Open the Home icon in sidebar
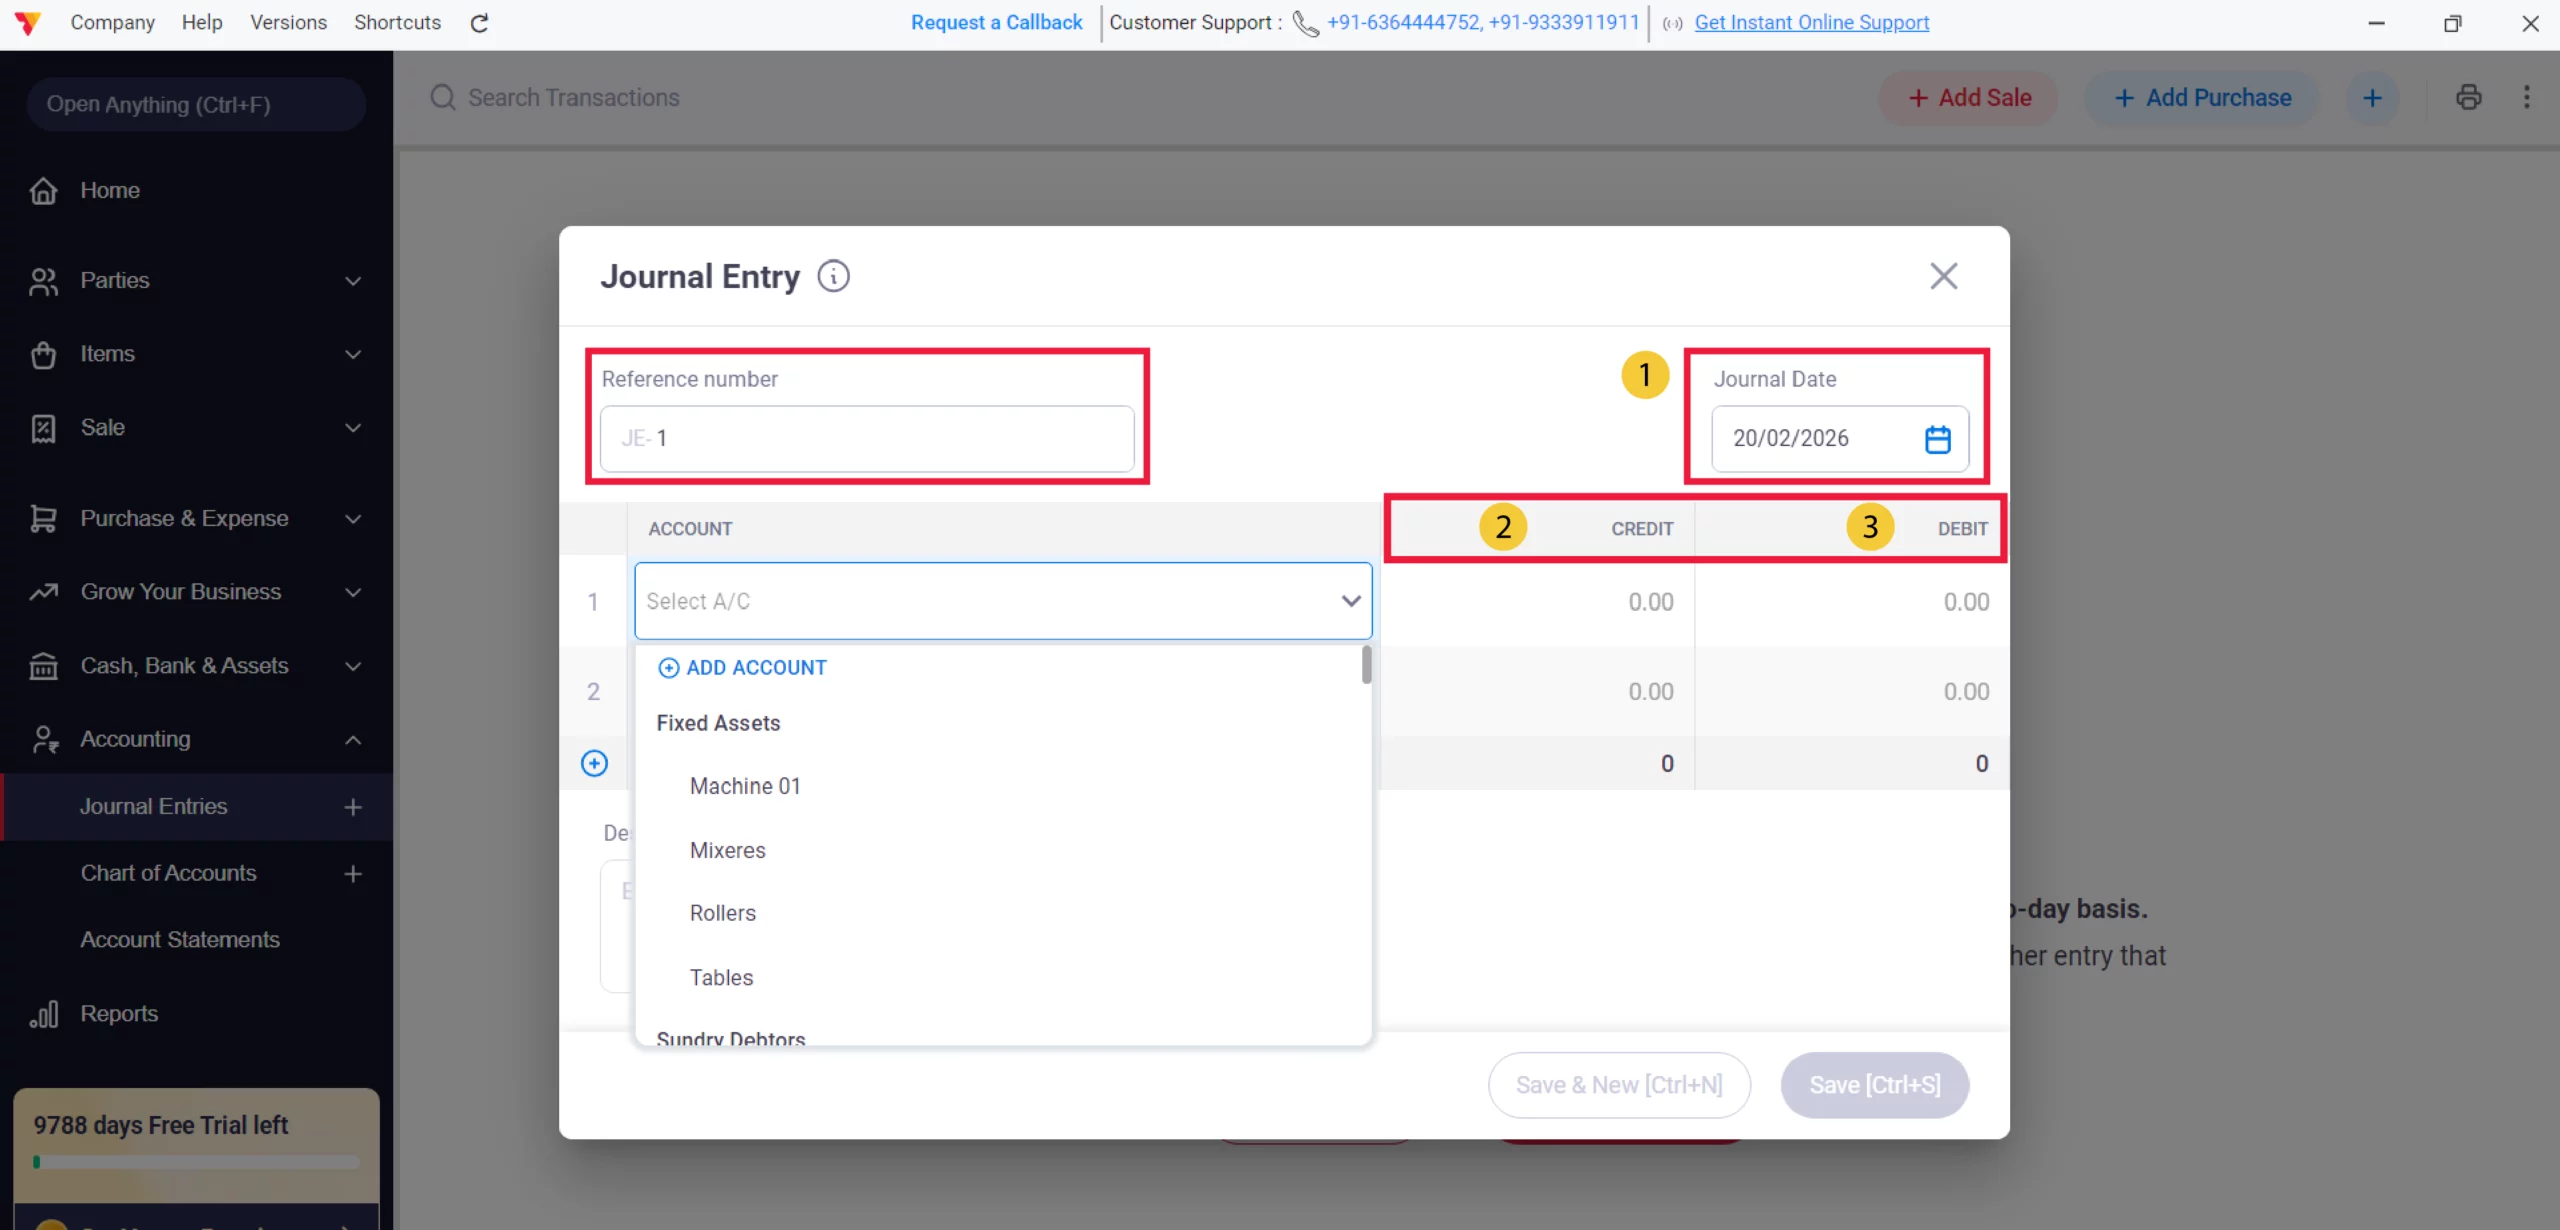Screen dimensions: 2560x1230 (x=44, y=190)
